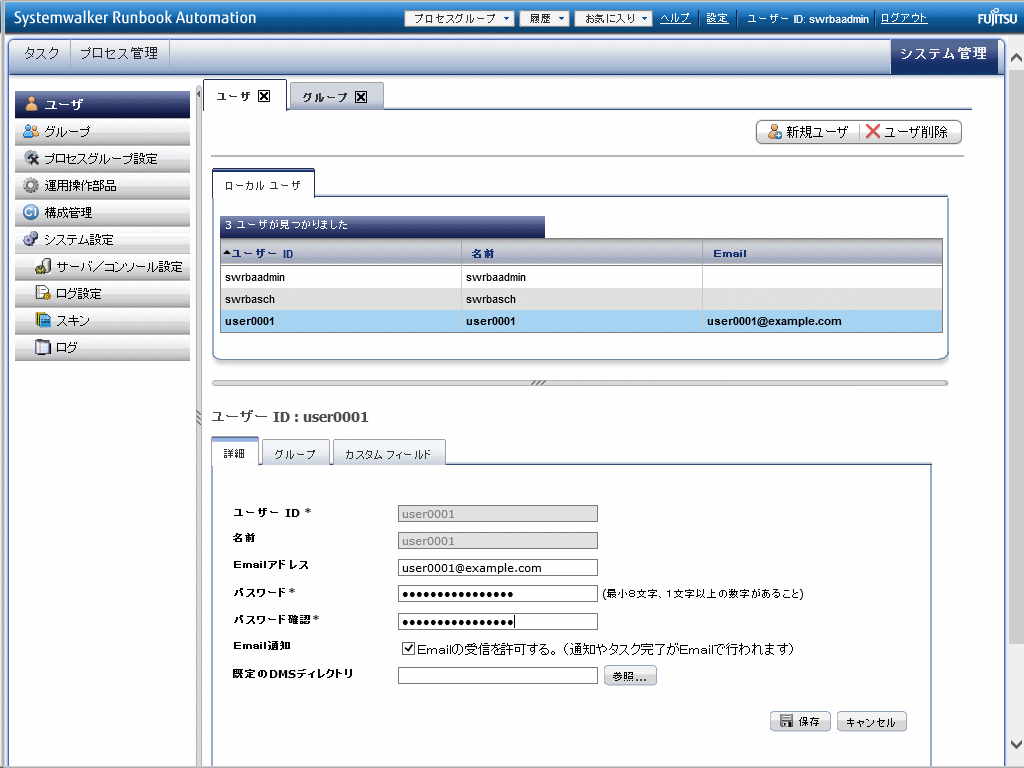Sort by 名前 column header

click(582, 253)
